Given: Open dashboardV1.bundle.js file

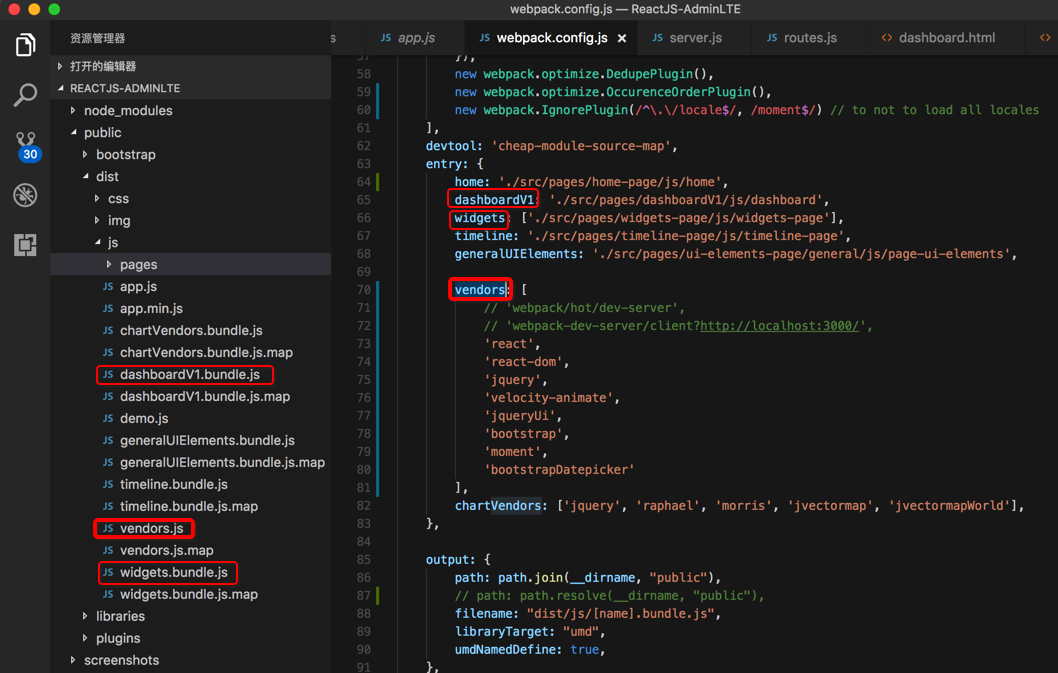Looking at the screenshot, I should (189, 374).
